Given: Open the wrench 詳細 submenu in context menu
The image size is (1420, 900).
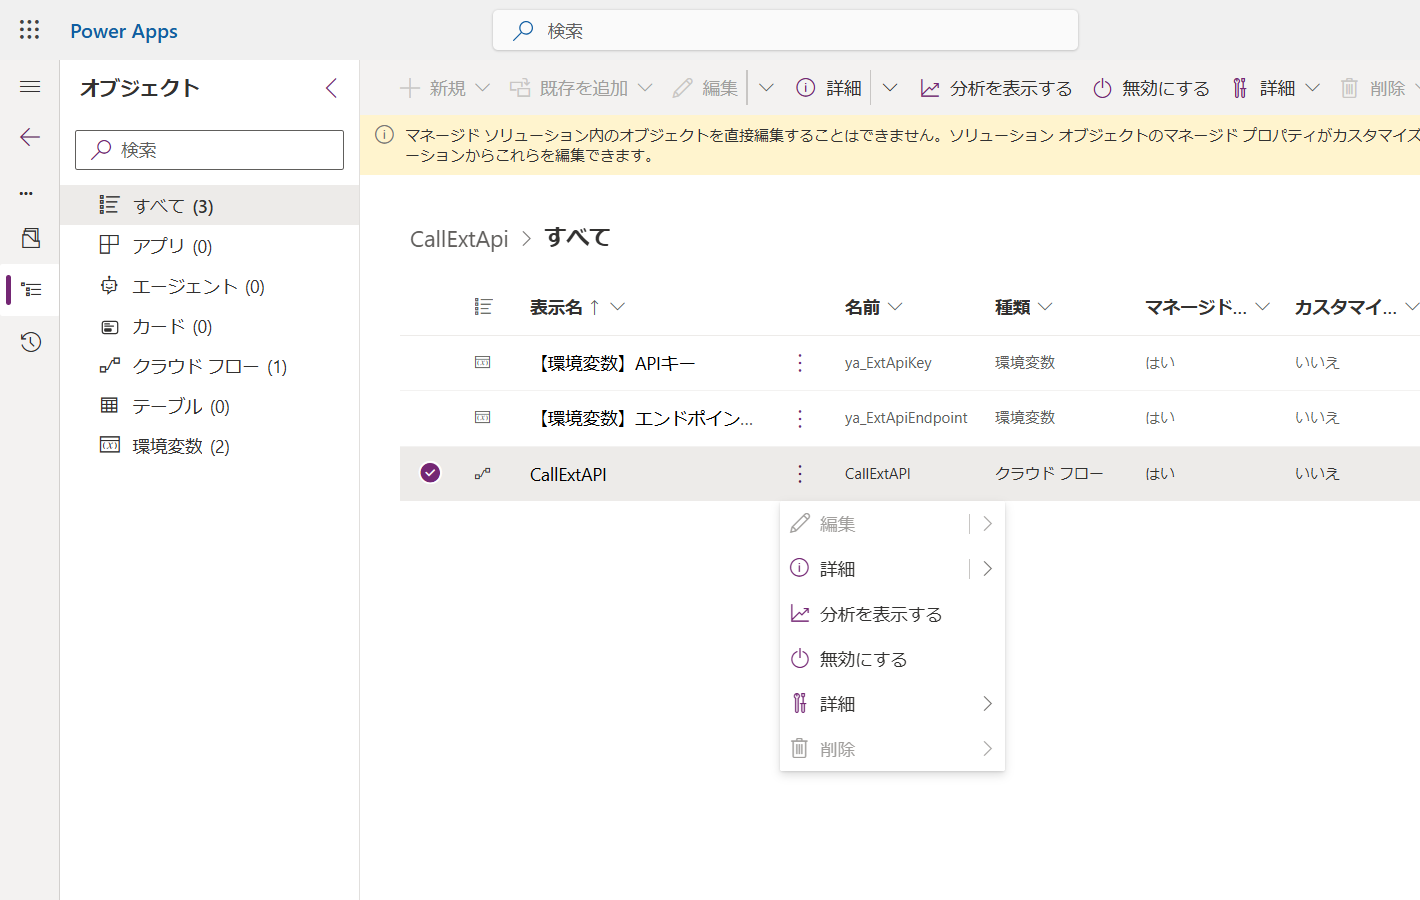Looking at the screenshot, I should point(892,704).
